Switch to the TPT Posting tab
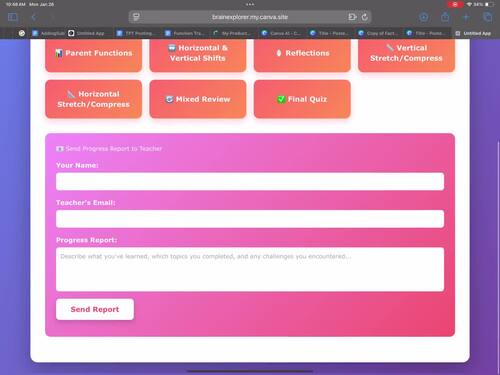 136,33
